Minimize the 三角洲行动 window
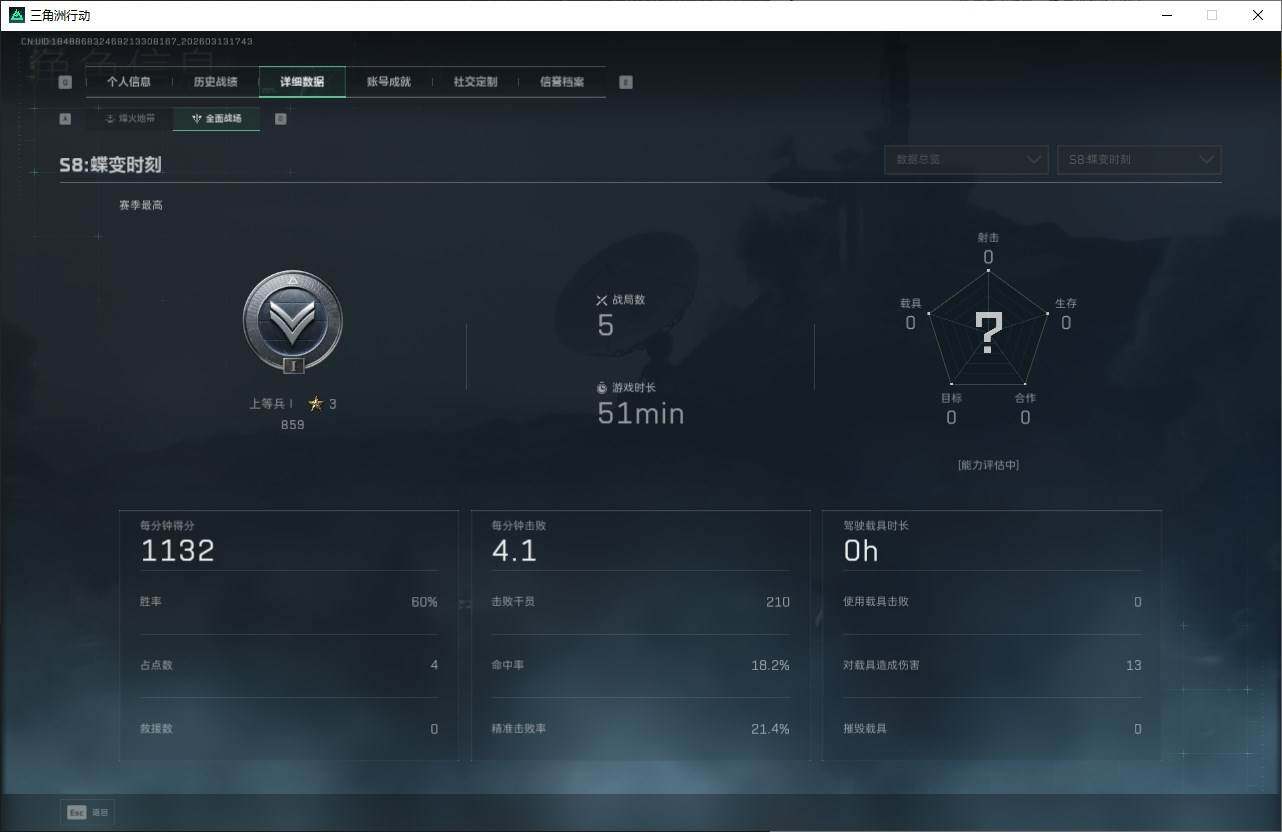Image resolution: width=1282 pixels, height=832 pixels. point(1166,15)
